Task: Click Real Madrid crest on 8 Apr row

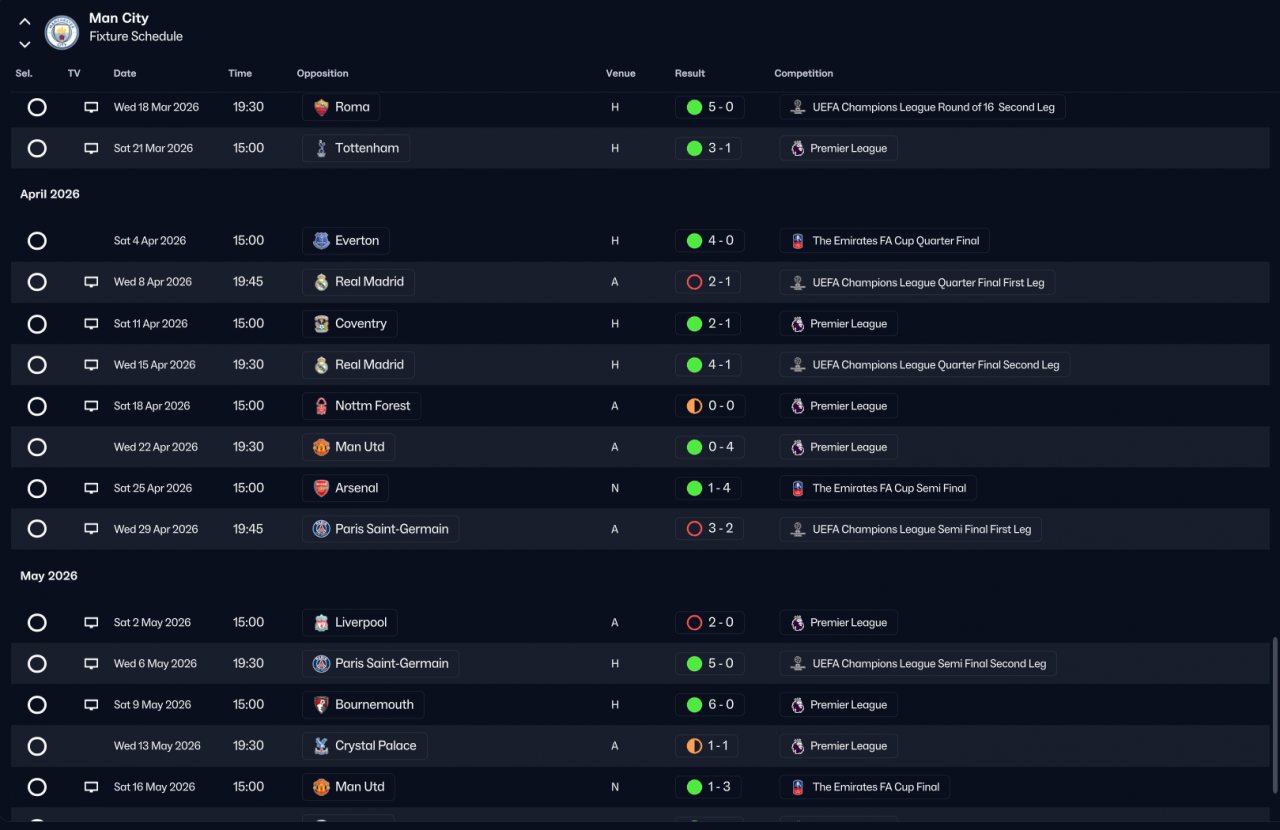Action: click(x=321, y=282)
